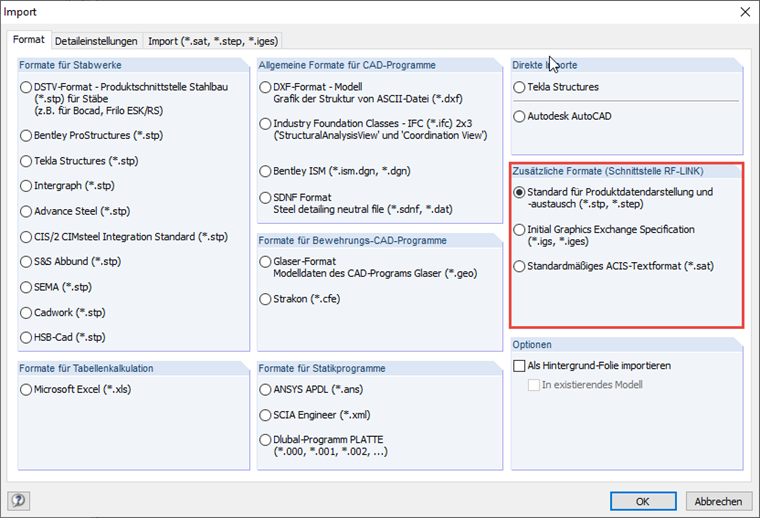760x518 pixels.
Task: Select the Format tab
Action: tap(28, 40)
